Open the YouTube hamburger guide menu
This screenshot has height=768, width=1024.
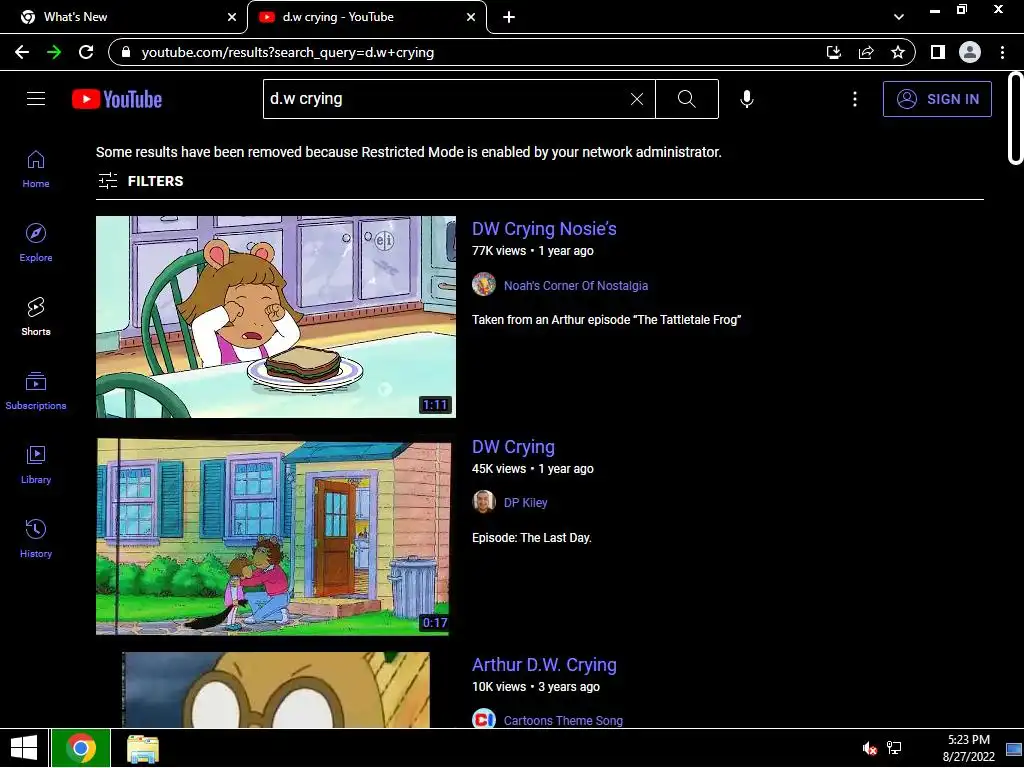(x=36, y=99)
